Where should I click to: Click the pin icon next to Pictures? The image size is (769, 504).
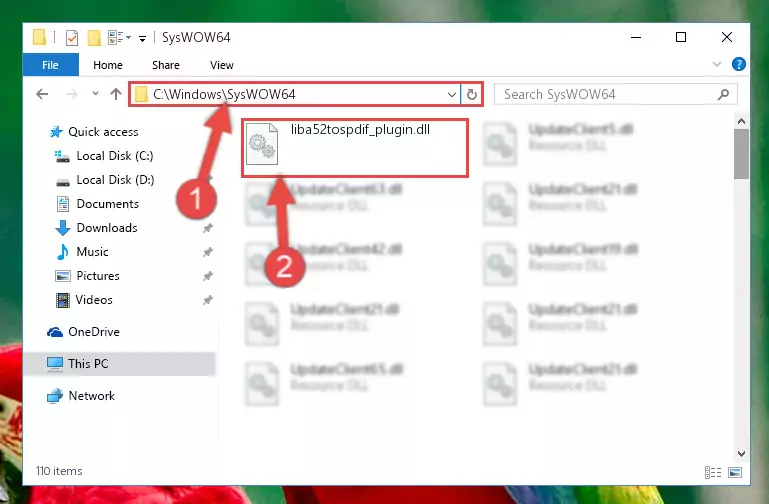click(208, 276)
